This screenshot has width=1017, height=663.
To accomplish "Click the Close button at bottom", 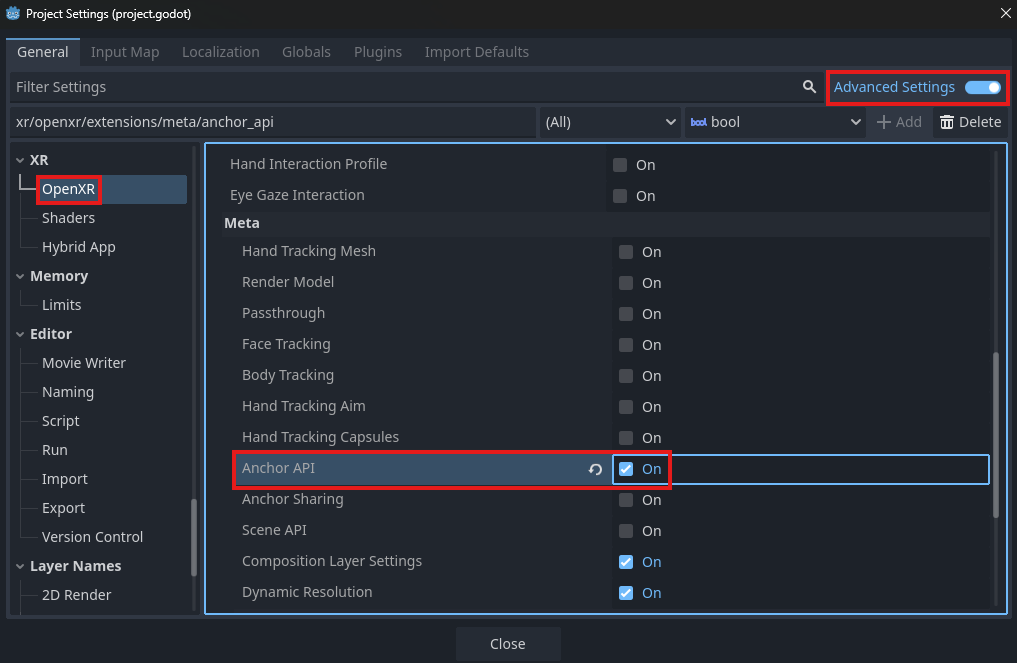I will [508, 644].
